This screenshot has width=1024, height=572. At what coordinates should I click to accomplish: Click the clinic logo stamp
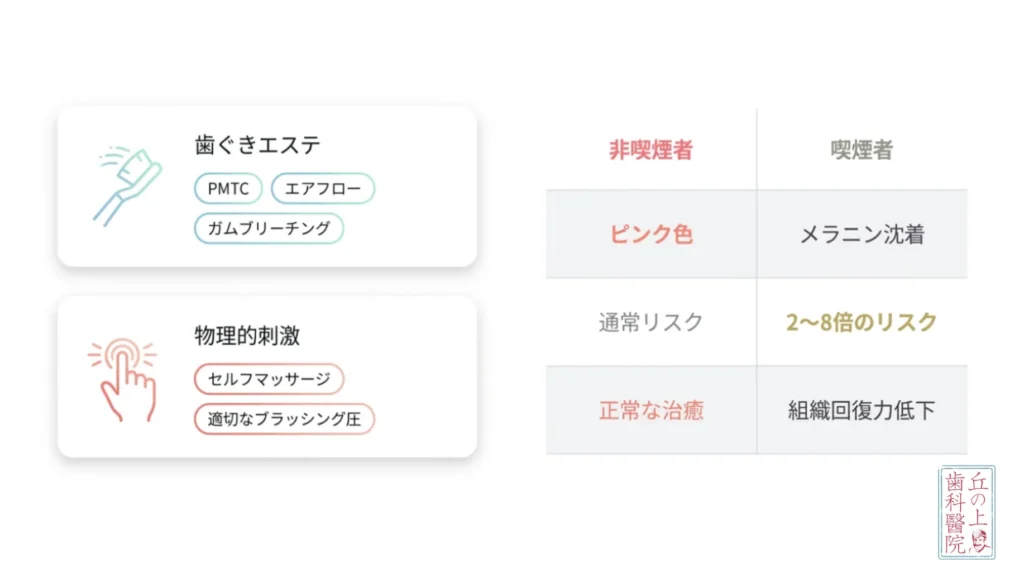pyautogui.click(x=967, y=513)
